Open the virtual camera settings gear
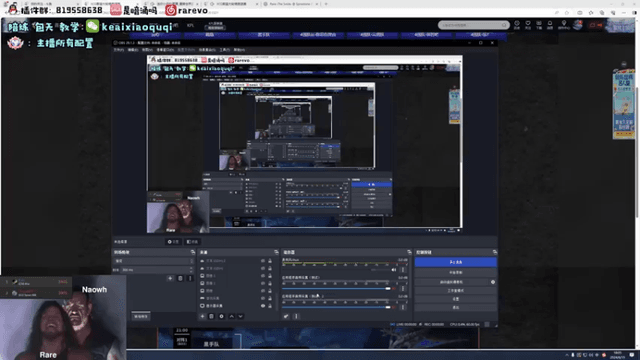This screenshot has width=640, height=360. 493,282
